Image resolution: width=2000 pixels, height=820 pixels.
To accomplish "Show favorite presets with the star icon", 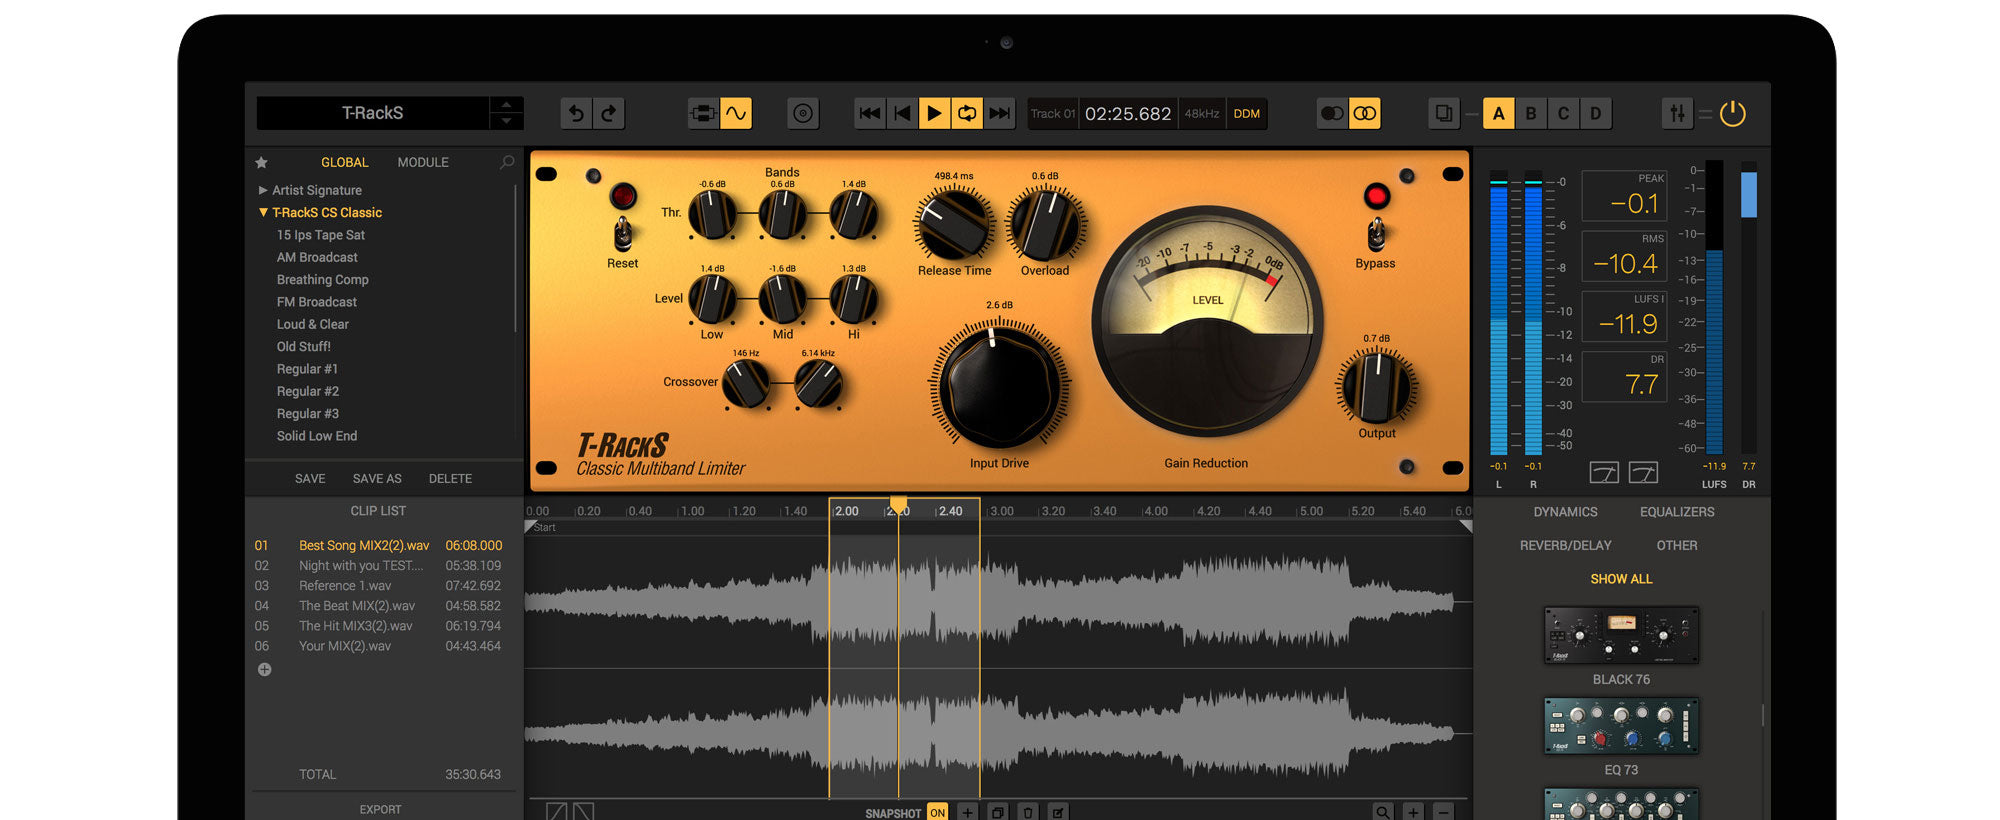I will coord(262,162).
